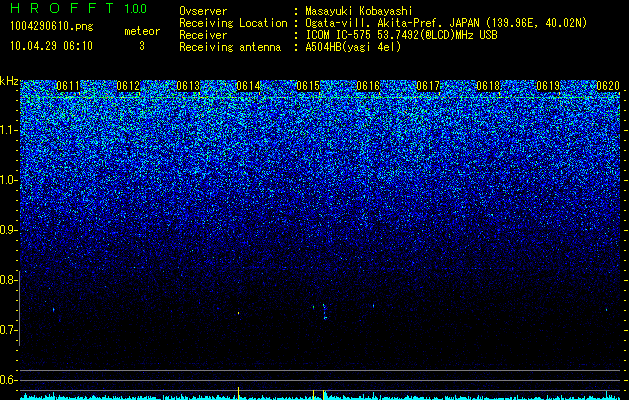Viewport: 629px width, 400px height.
Task: Click the 0615 time marker
Action: click(x=308, y=86)
